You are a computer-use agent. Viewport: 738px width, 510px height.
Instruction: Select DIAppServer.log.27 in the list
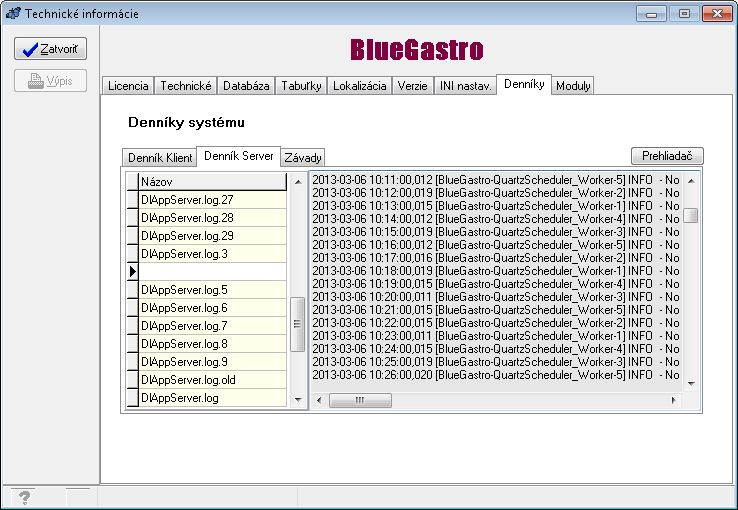click(212, 200)
